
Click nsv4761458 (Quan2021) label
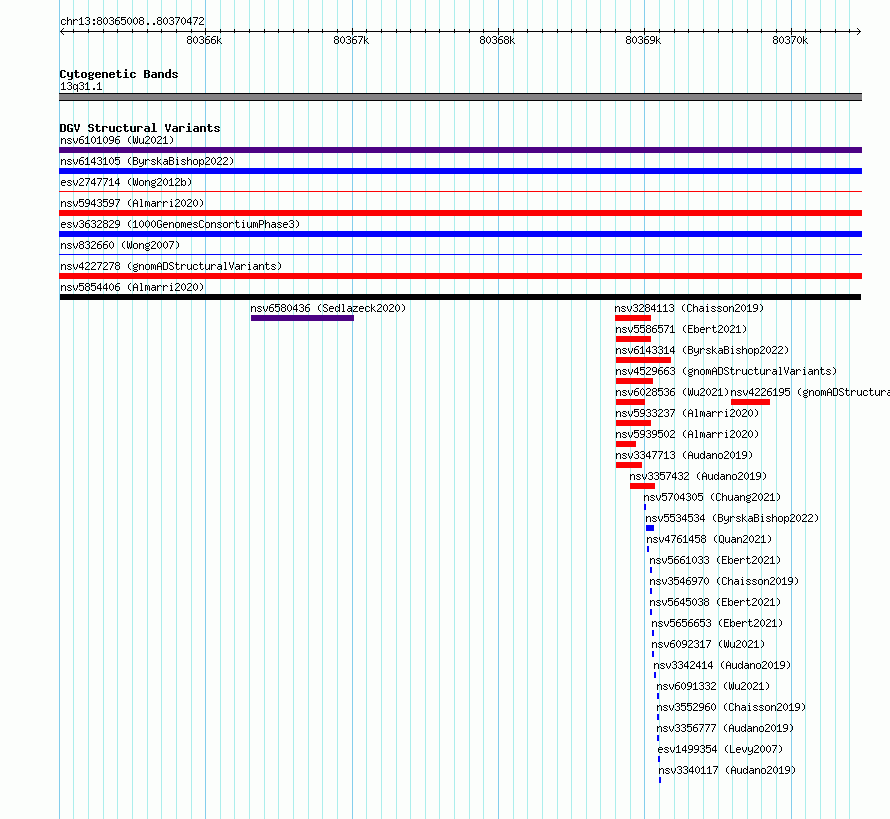coord(709,539)
